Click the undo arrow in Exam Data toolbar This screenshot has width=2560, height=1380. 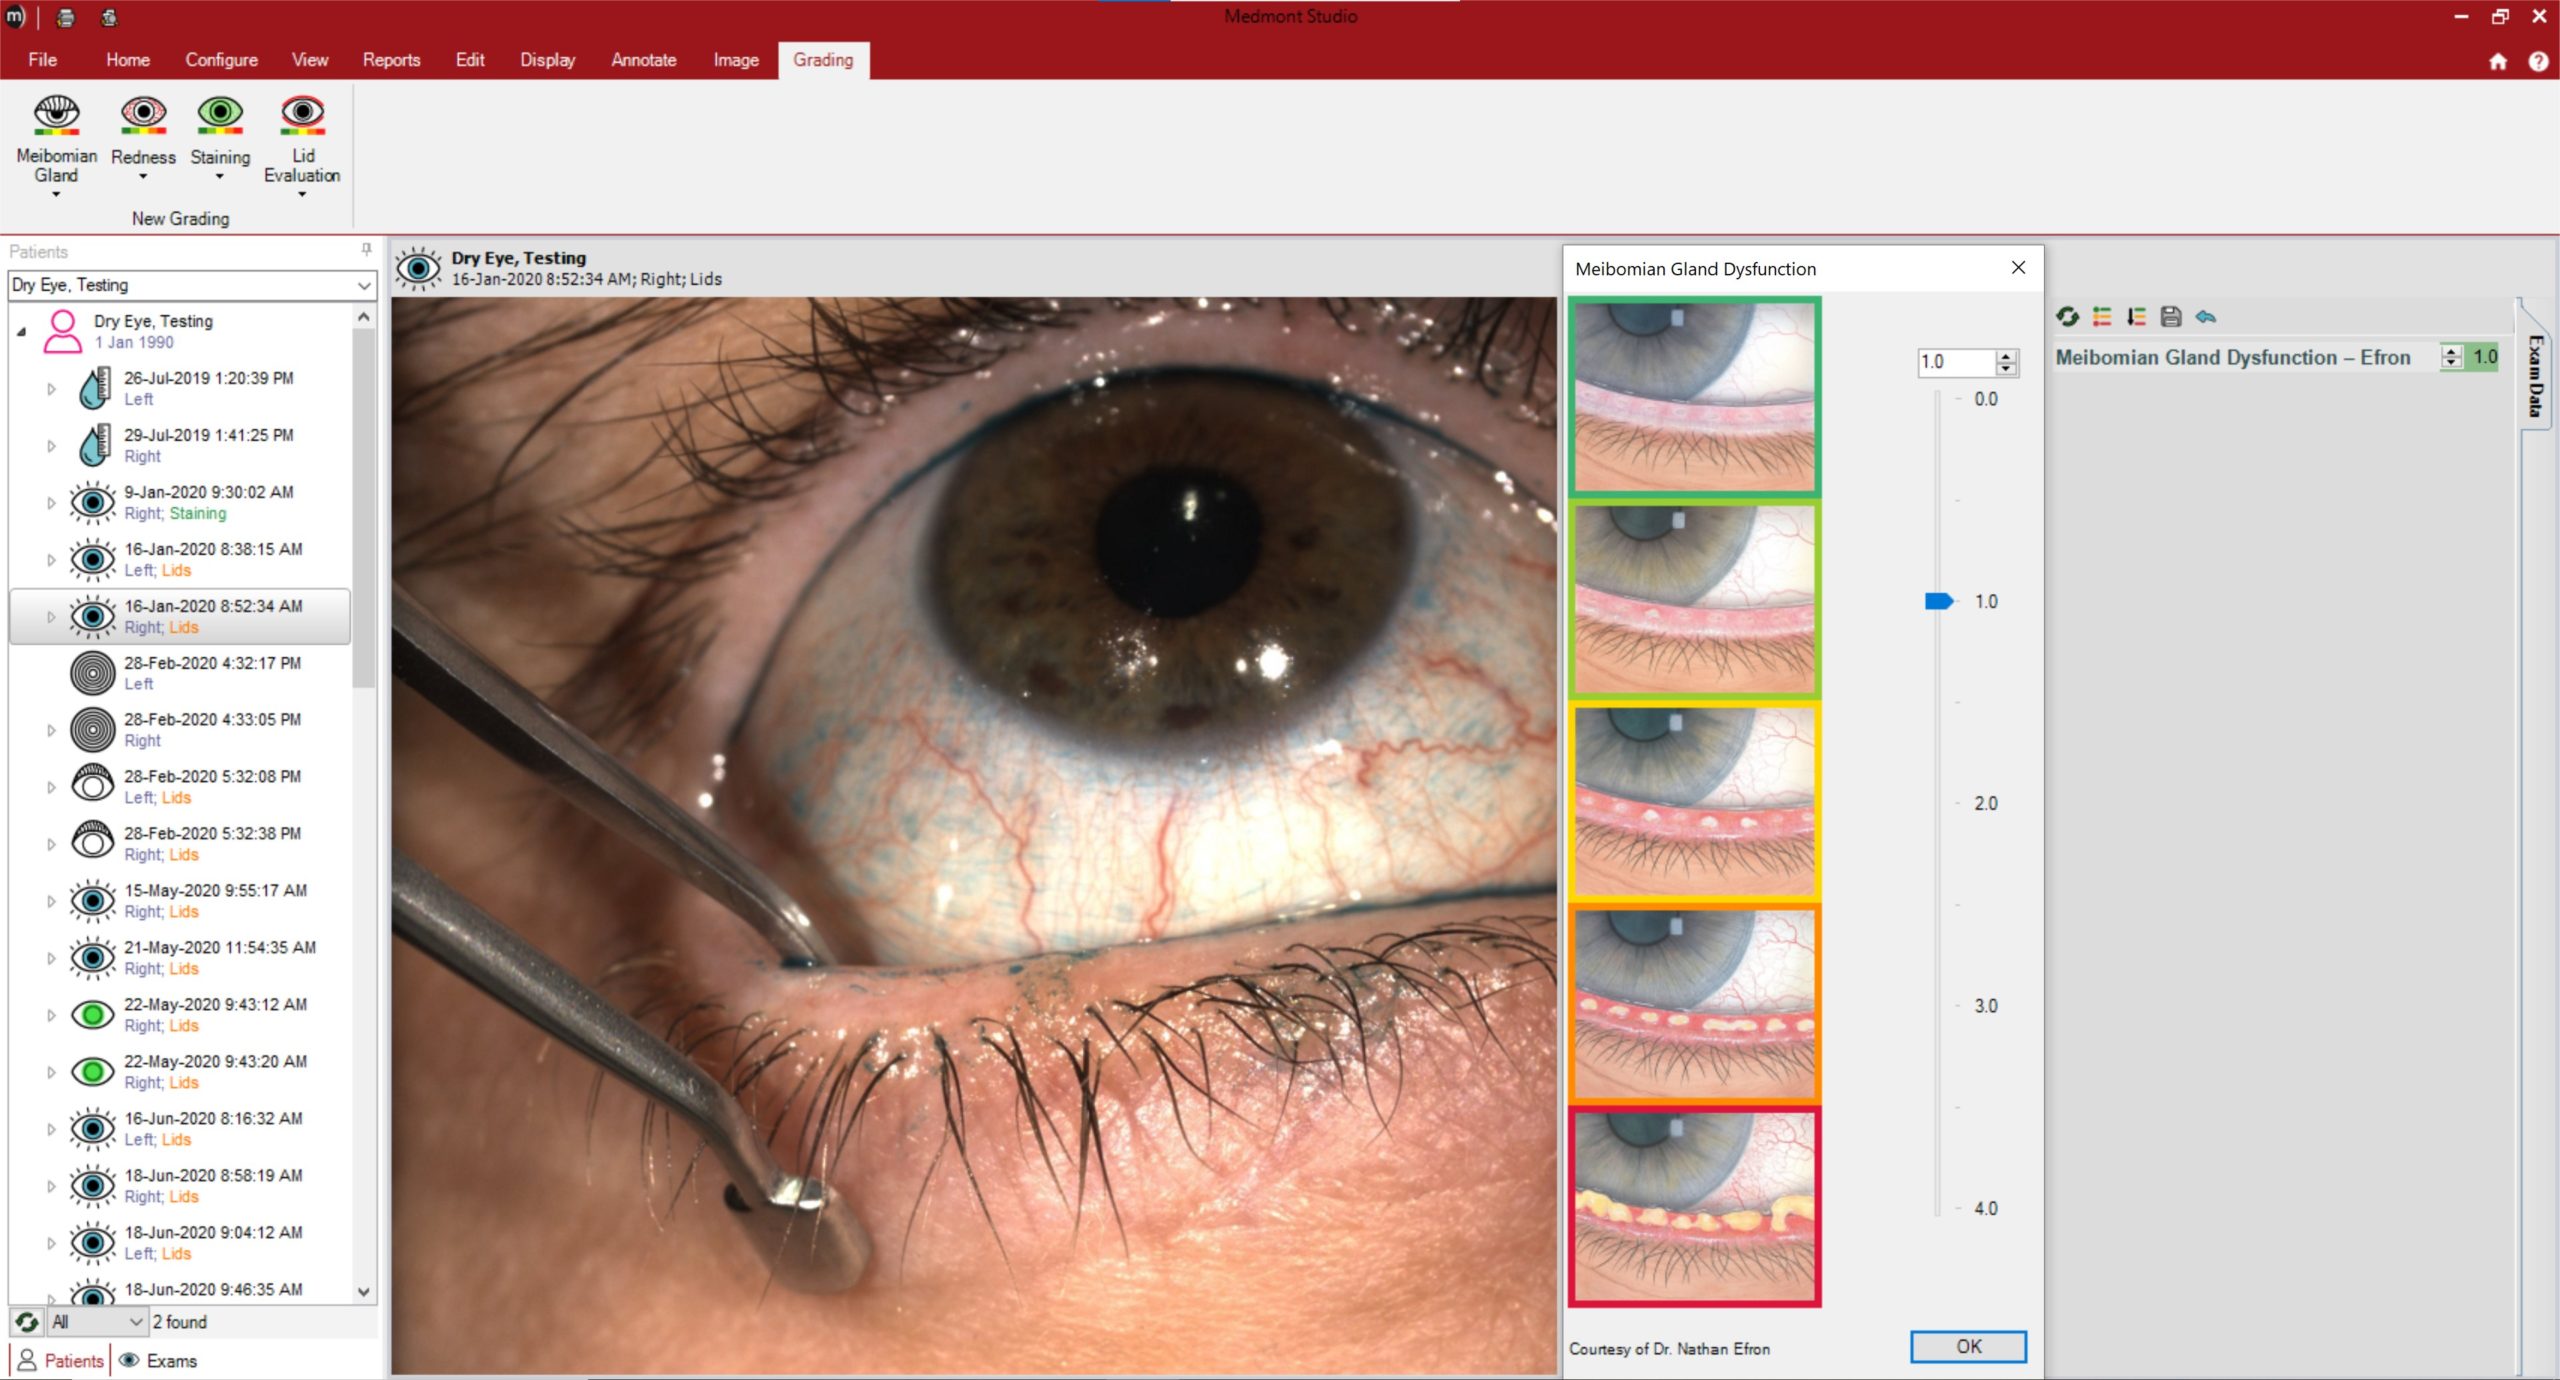point(2205,317)
